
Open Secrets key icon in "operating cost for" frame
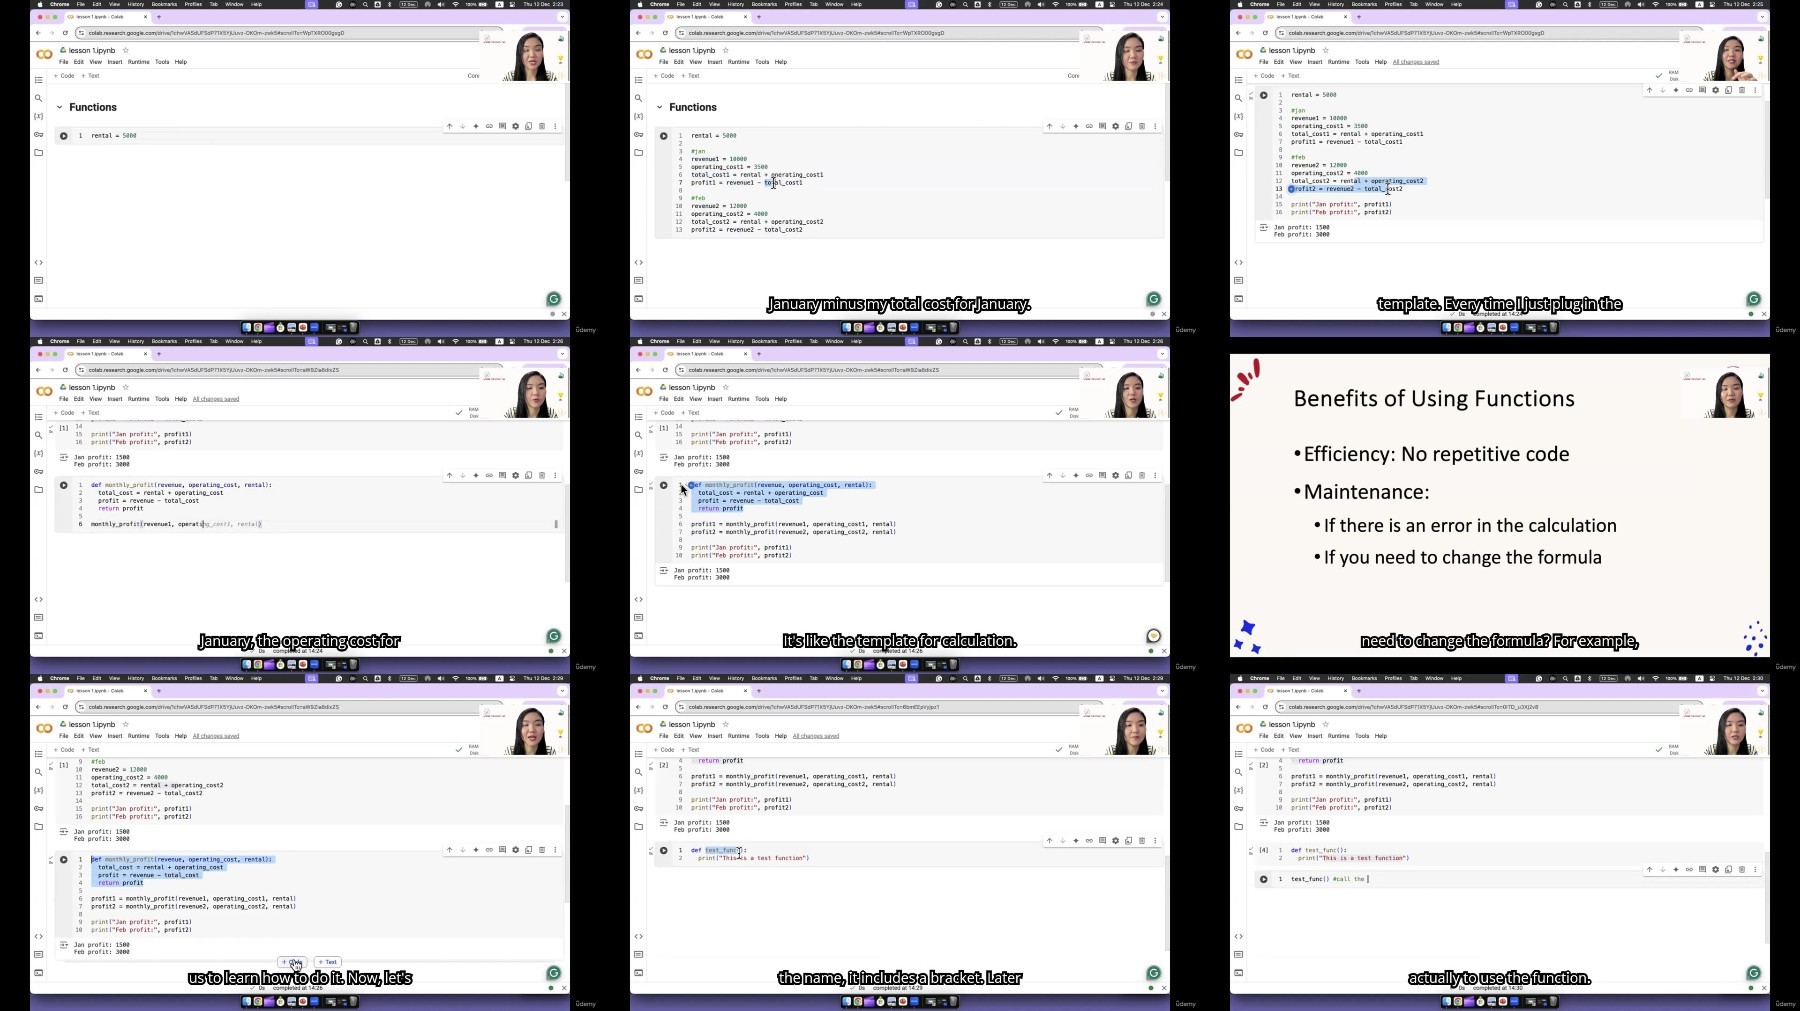point(38,471)
